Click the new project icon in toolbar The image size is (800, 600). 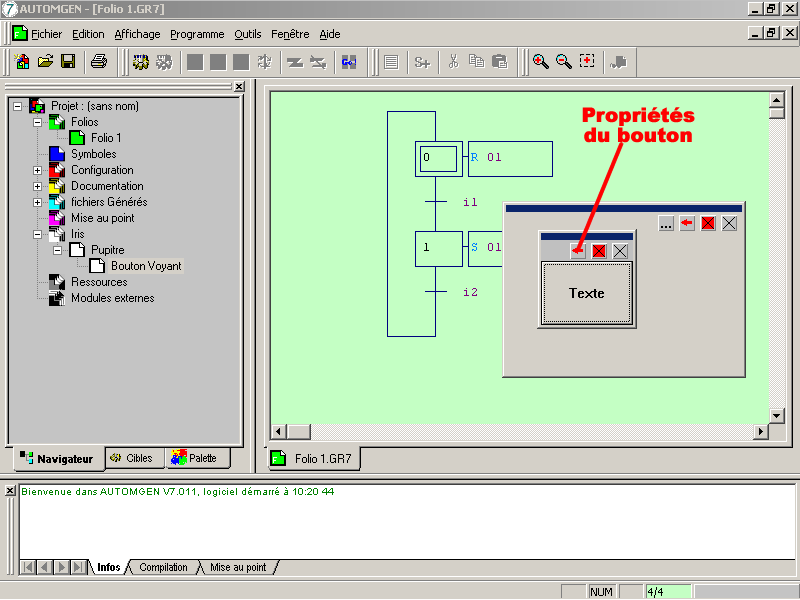22,62
